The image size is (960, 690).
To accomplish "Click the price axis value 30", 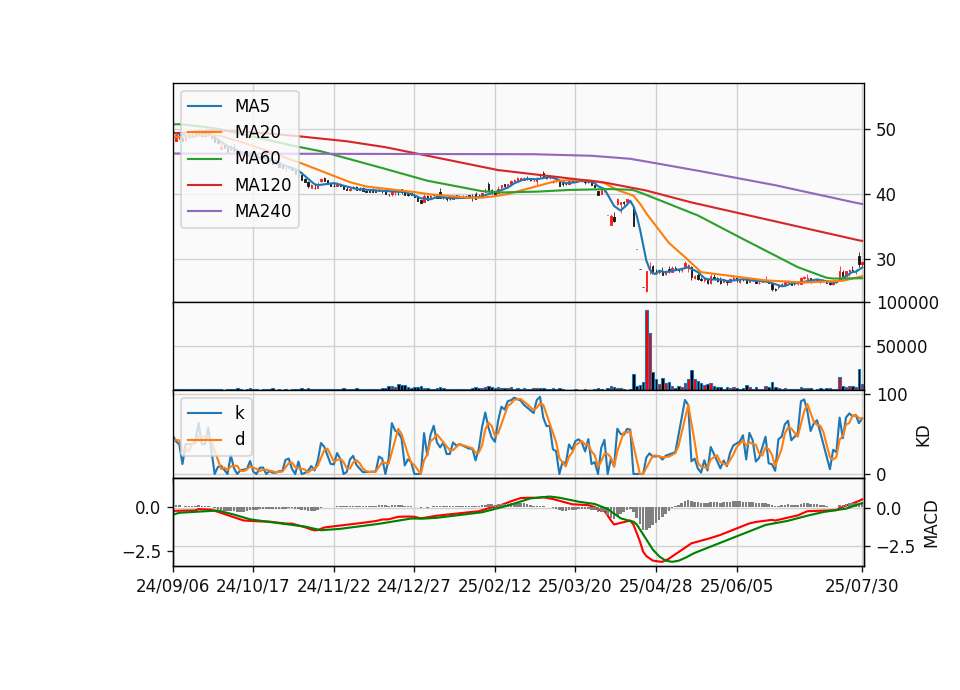I will pyautogui.click(x=885, y=260).
